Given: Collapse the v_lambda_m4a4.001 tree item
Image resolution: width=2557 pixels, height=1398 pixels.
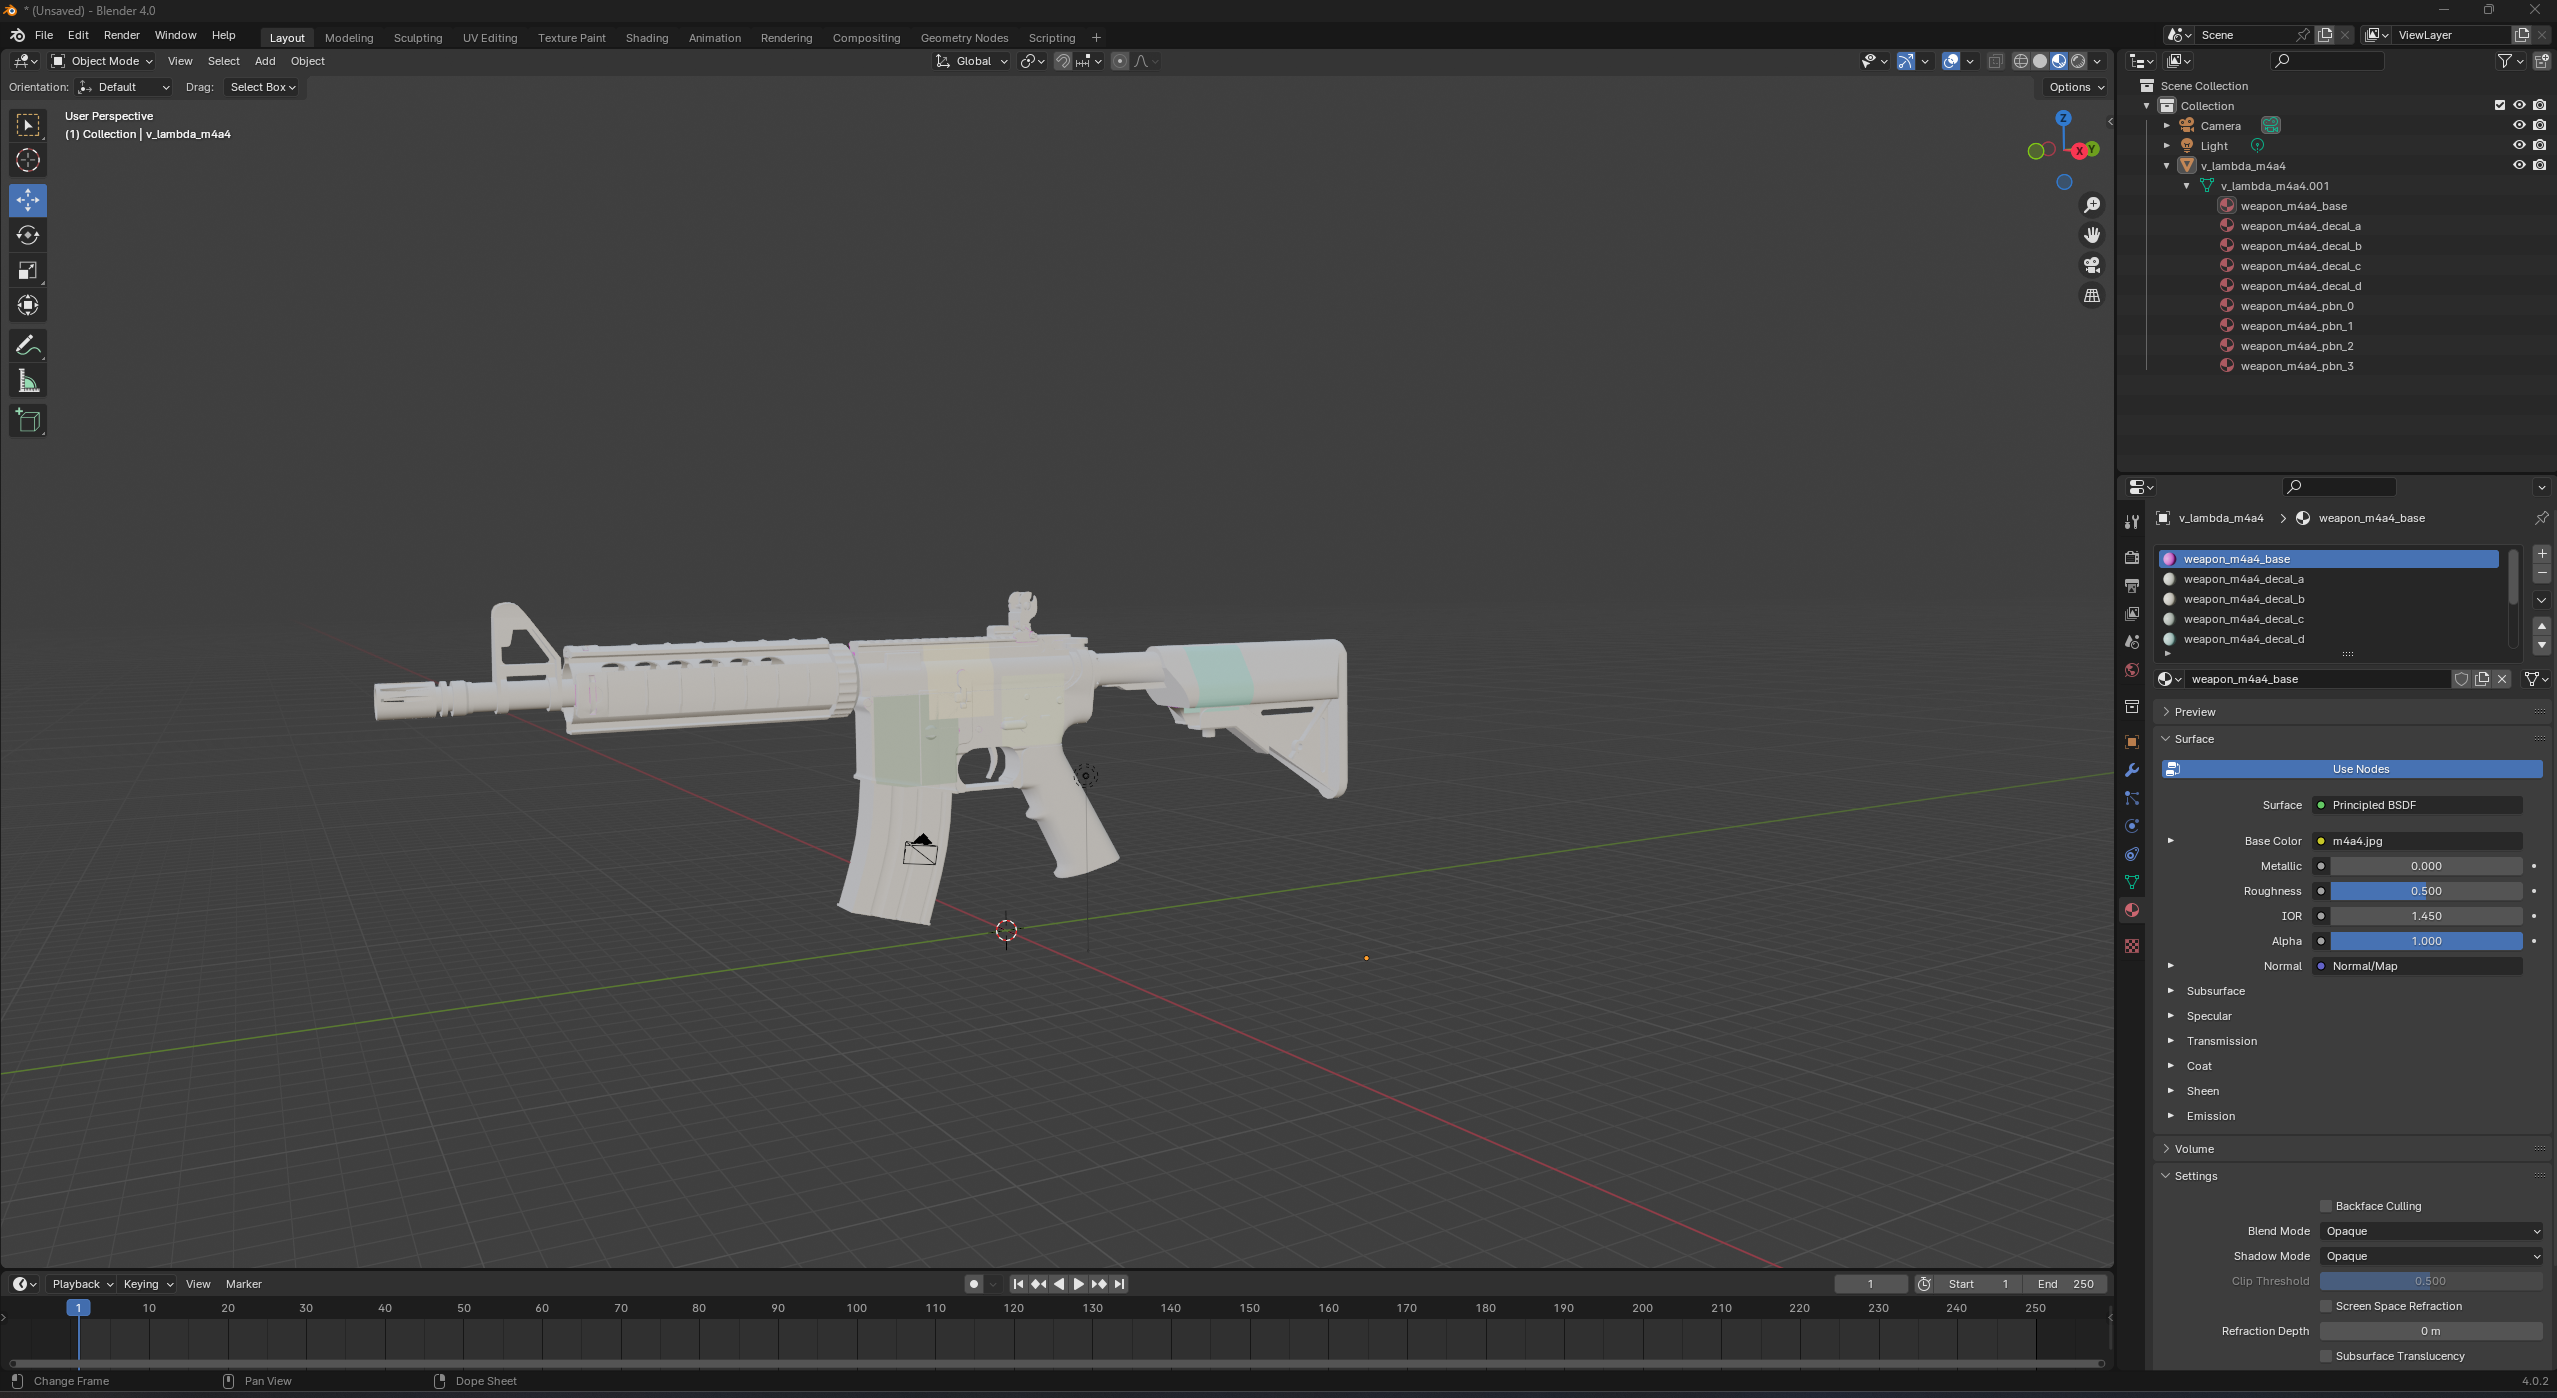Looking at the screenshot, I should point(2186,186).
